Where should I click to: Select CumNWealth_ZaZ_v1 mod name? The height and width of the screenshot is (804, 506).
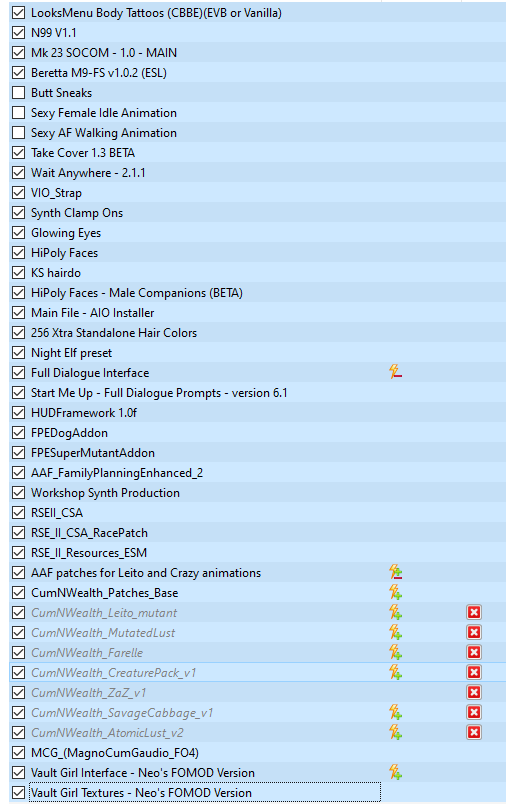point(89,693)
